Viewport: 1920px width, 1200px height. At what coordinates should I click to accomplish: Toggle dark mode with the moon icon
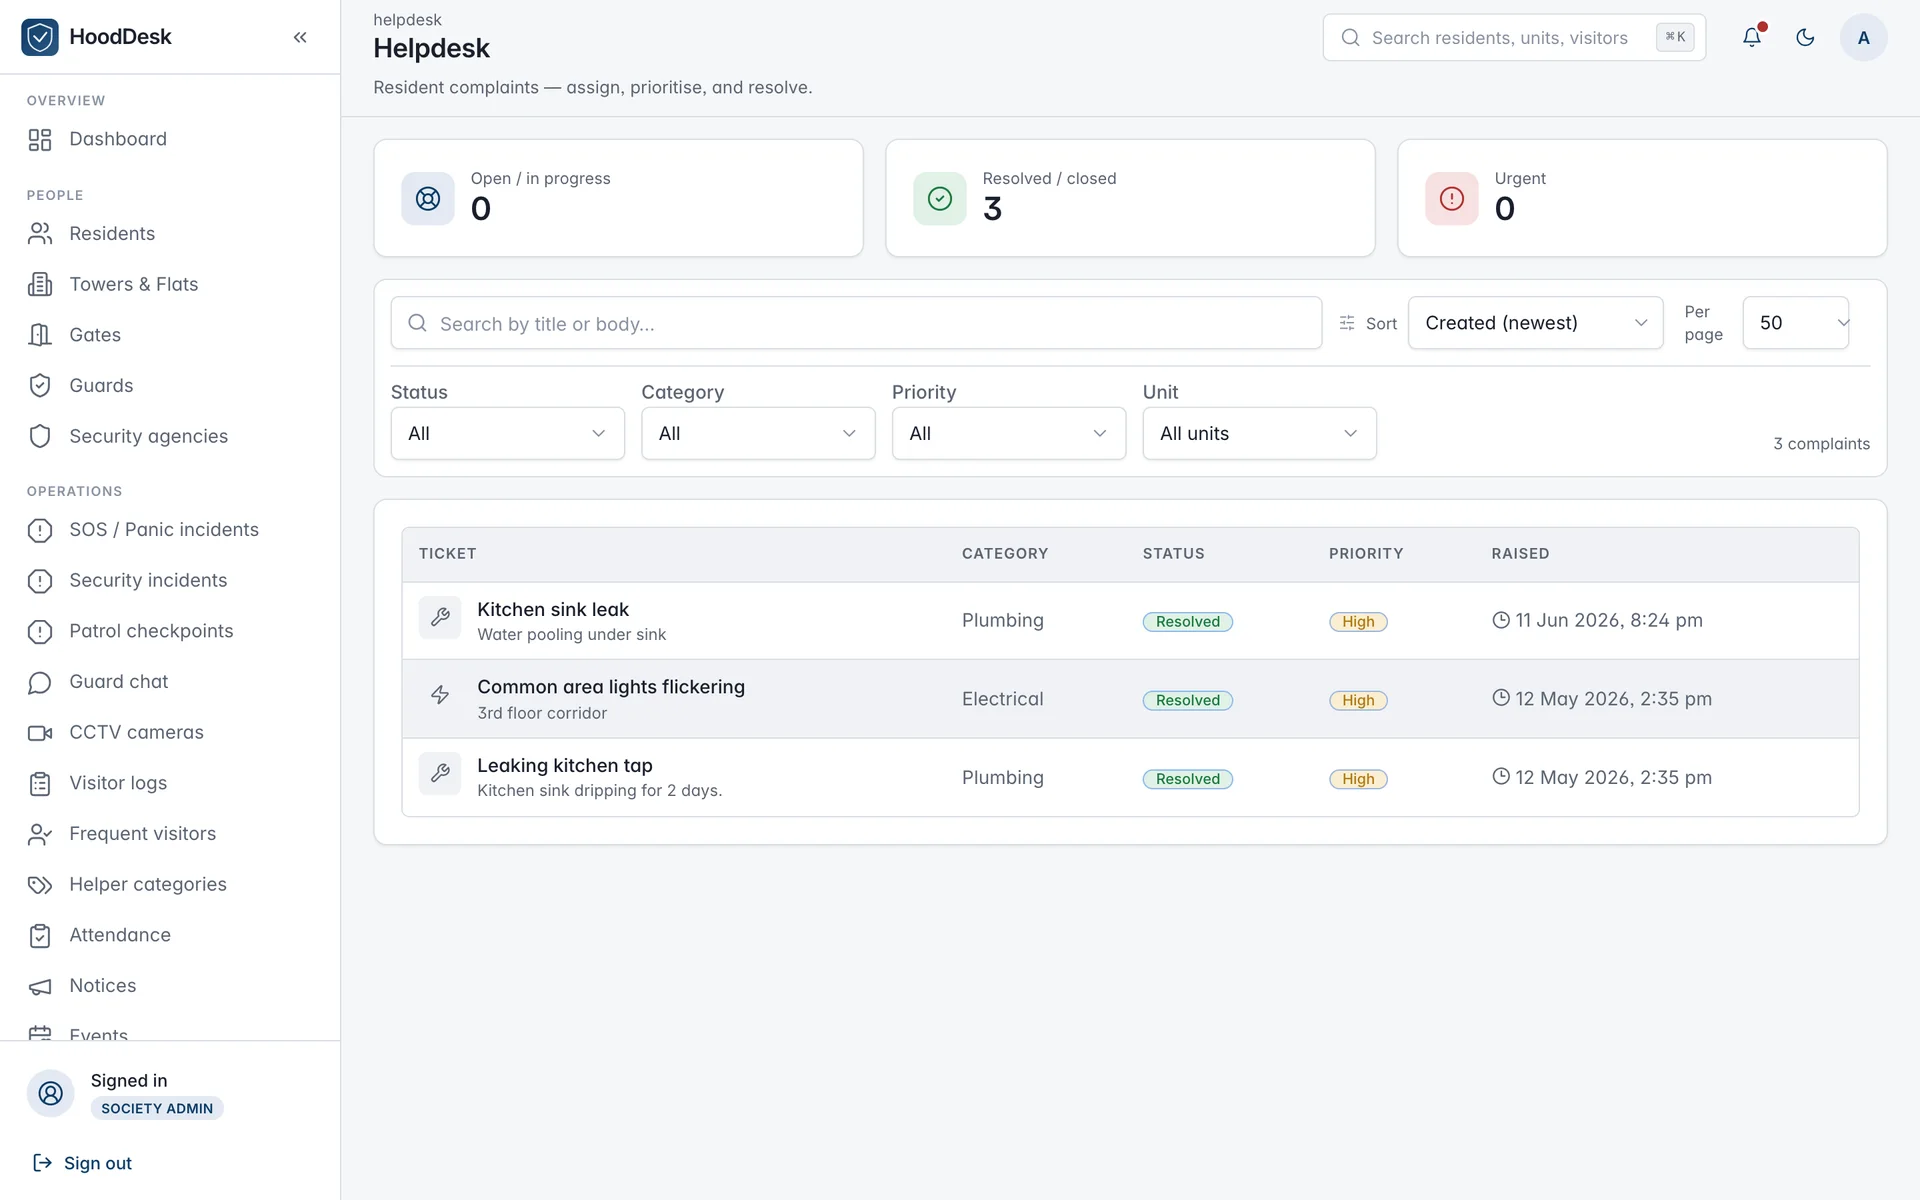coord(1805,37)
